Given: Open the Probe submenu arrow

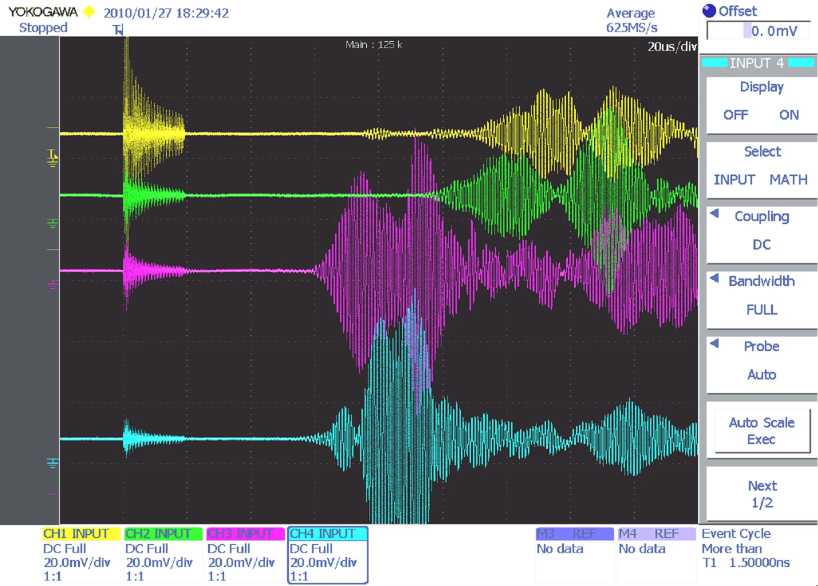Looking at the screenshot, I should click(x=715, y=343).
